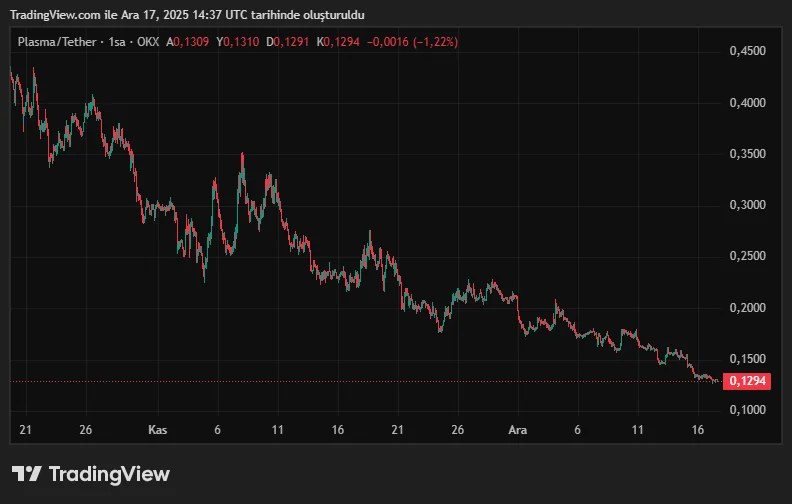This screenshot has width=792, height=504.
Task: Click the 0,2500 price axis label
Action: point(747,256)
